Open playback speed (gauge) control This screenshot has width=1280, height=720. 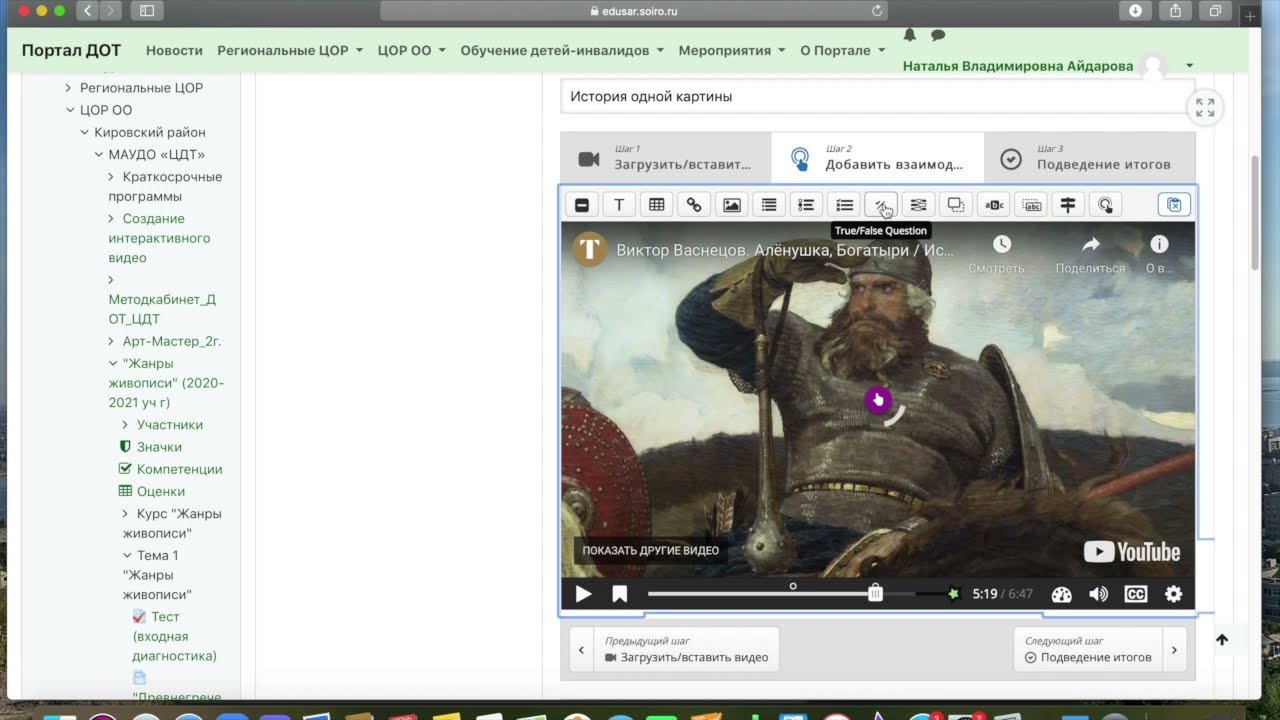coord(1062,594)
